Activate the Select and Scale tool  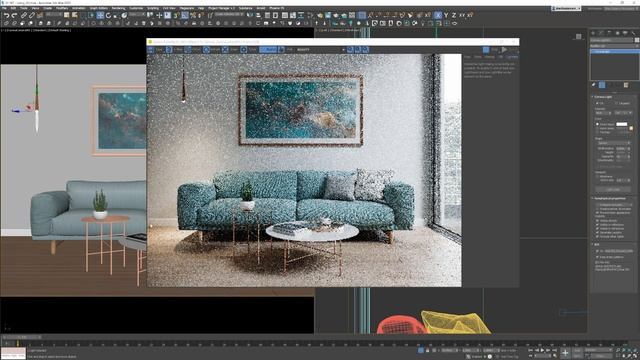pyautogui.click(x=116, y=15)
